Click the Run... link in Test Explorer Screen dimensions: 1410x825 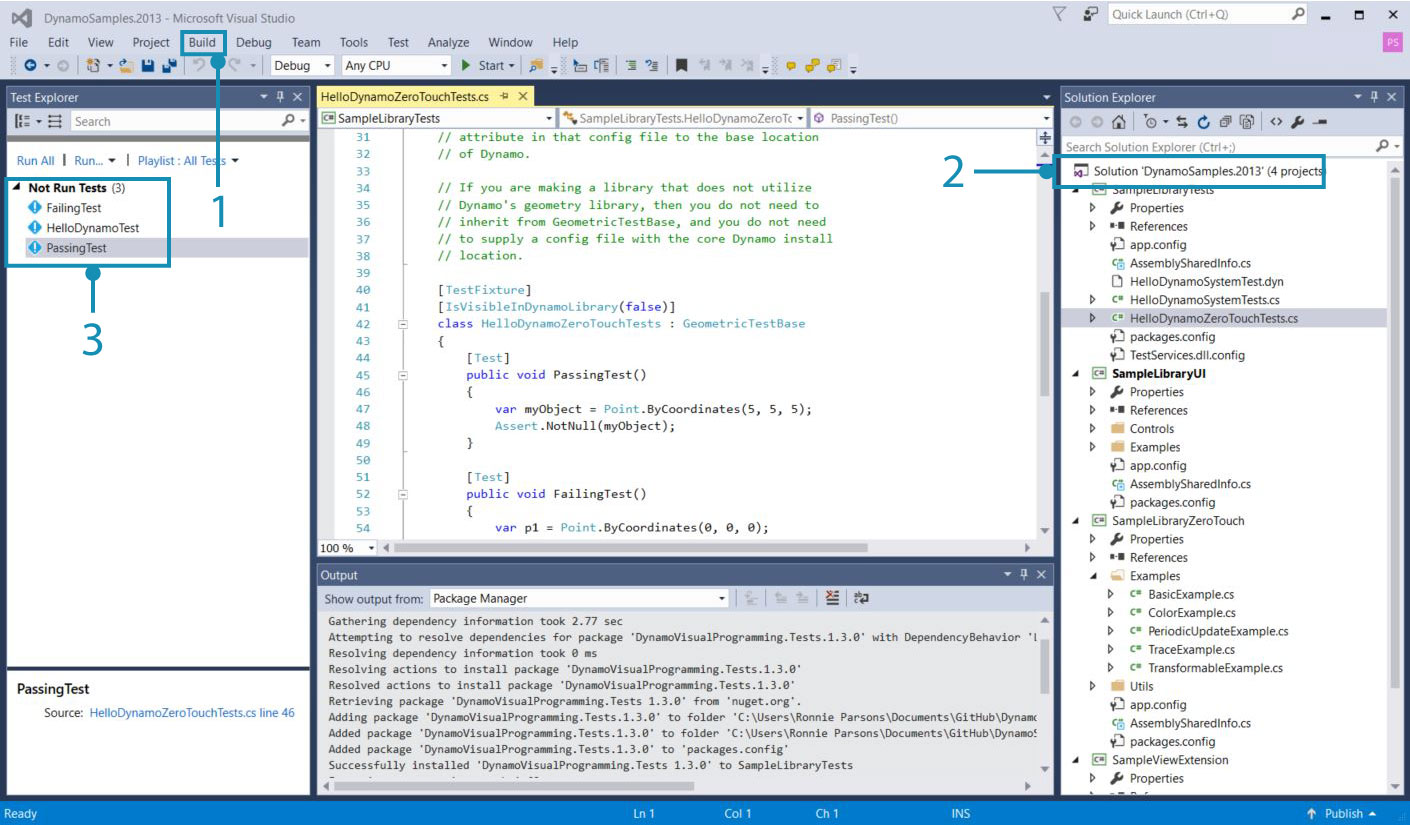pos(89,160)
